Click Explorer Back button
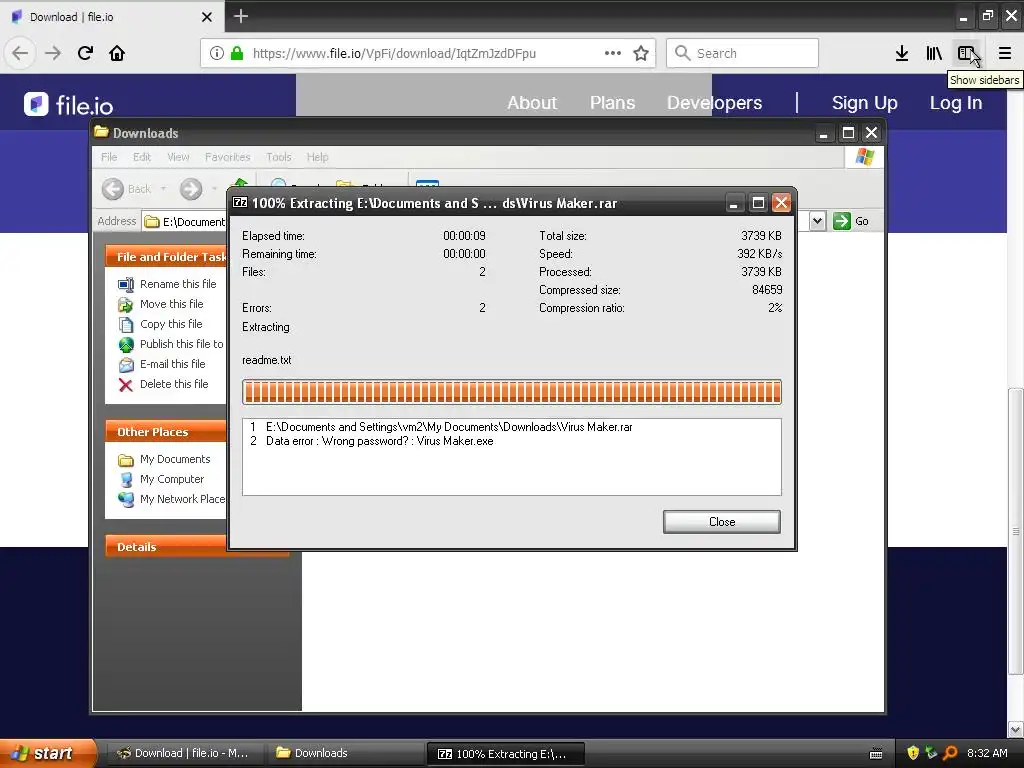Image resolution: width=1024 pixels, height=768 pixels. pos(127,189)
